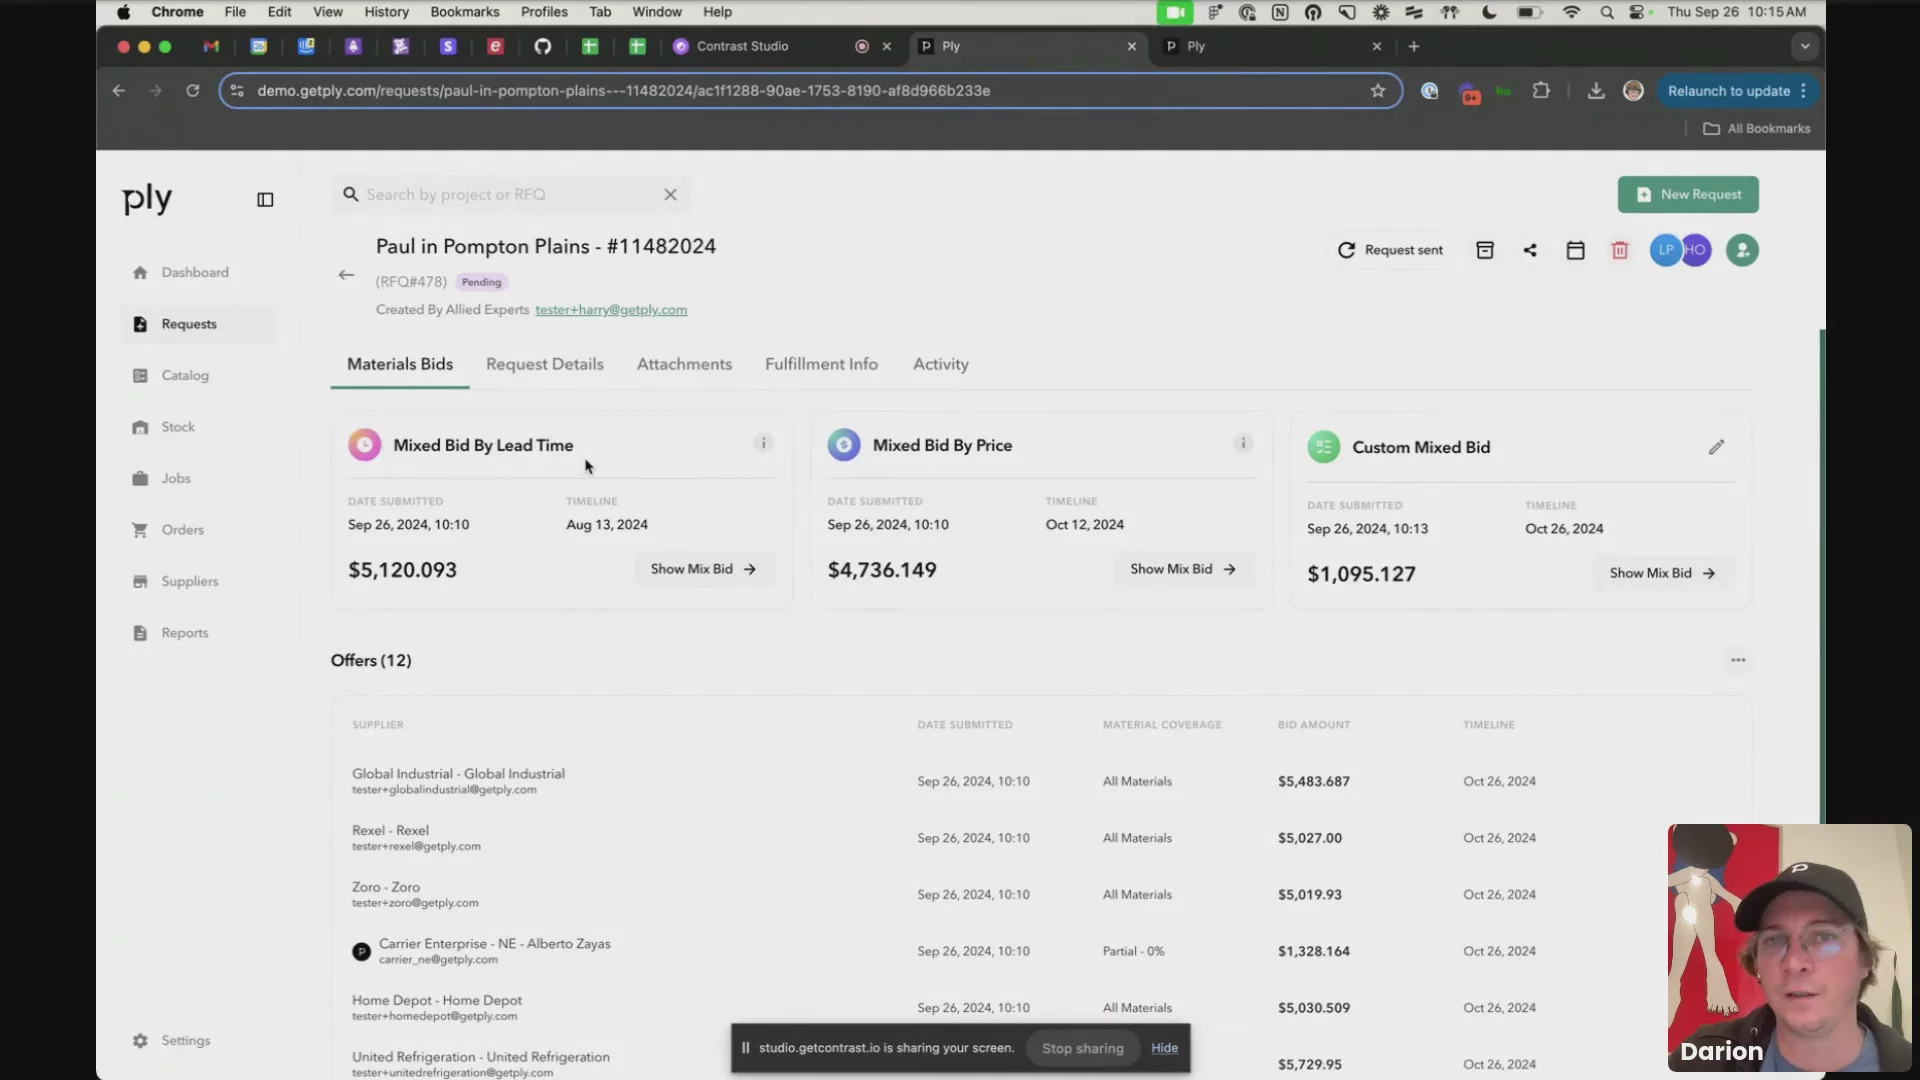Screen dimensions: 1920x1080
Task: Open the History menu in menu bar
Action: tap(386, 12)
